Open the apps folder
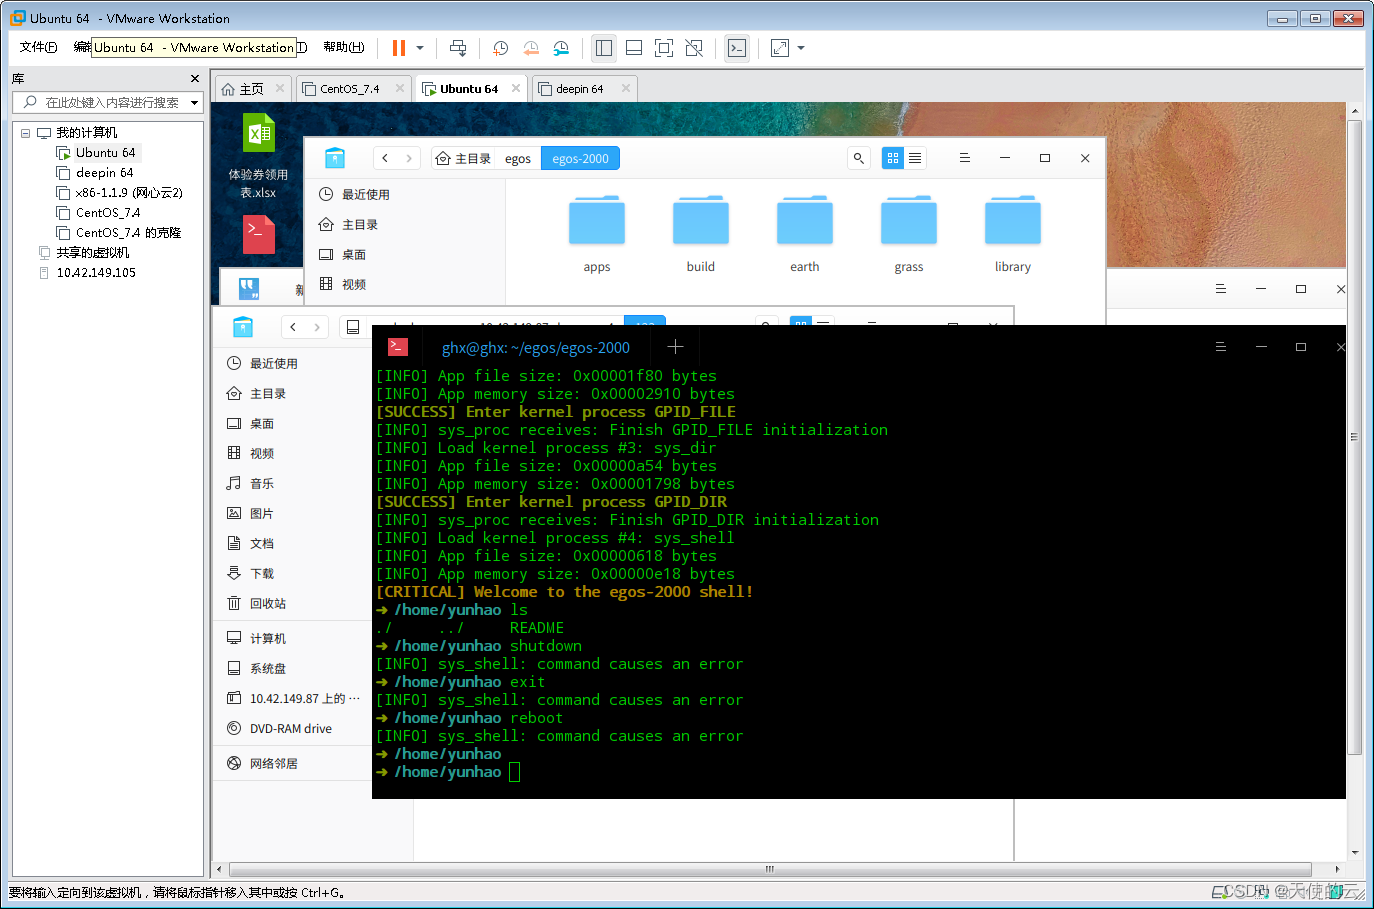Viewport: 1374px width, 909px height. pyautogui.click(x=597, y=234)
